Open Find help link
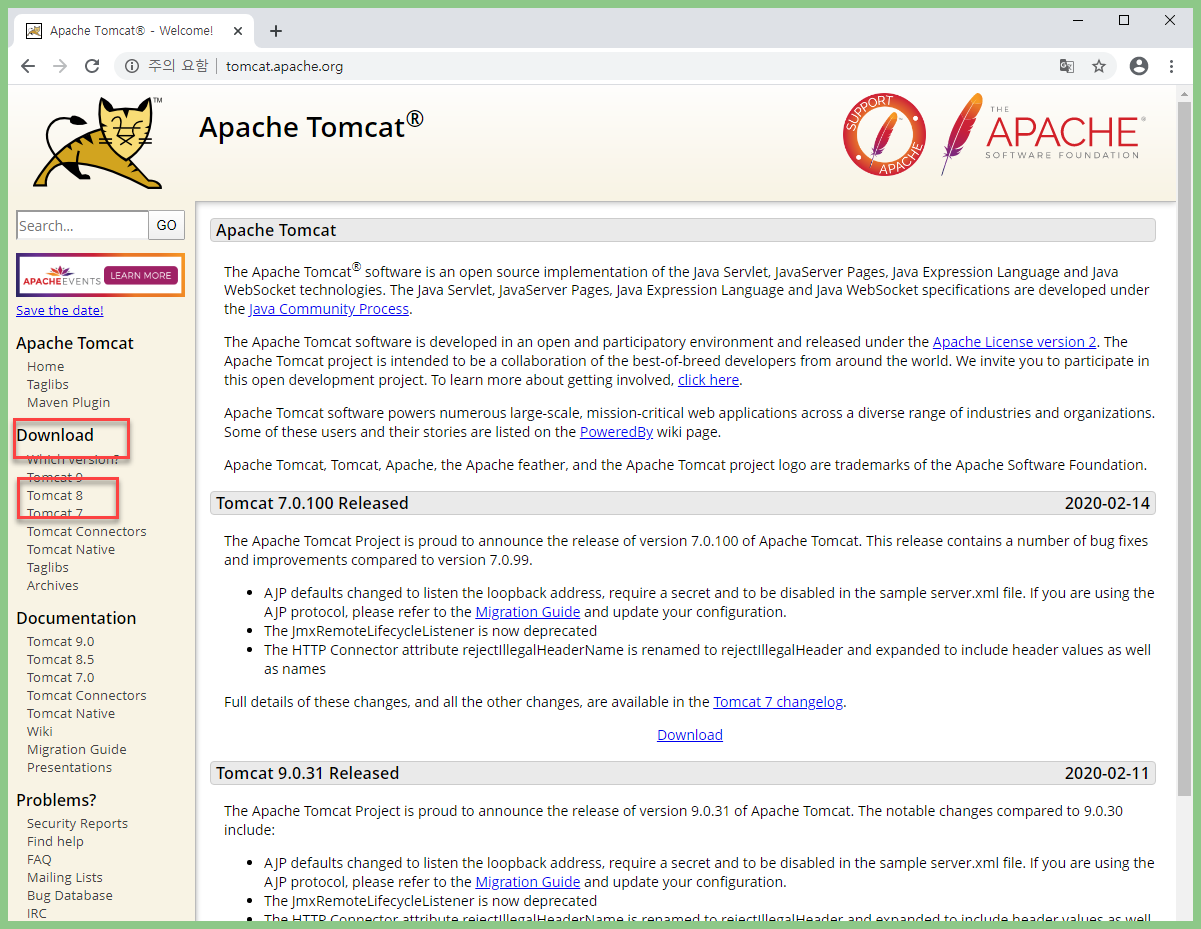This screenshot has width=1201, height=929. pos(55,841)
